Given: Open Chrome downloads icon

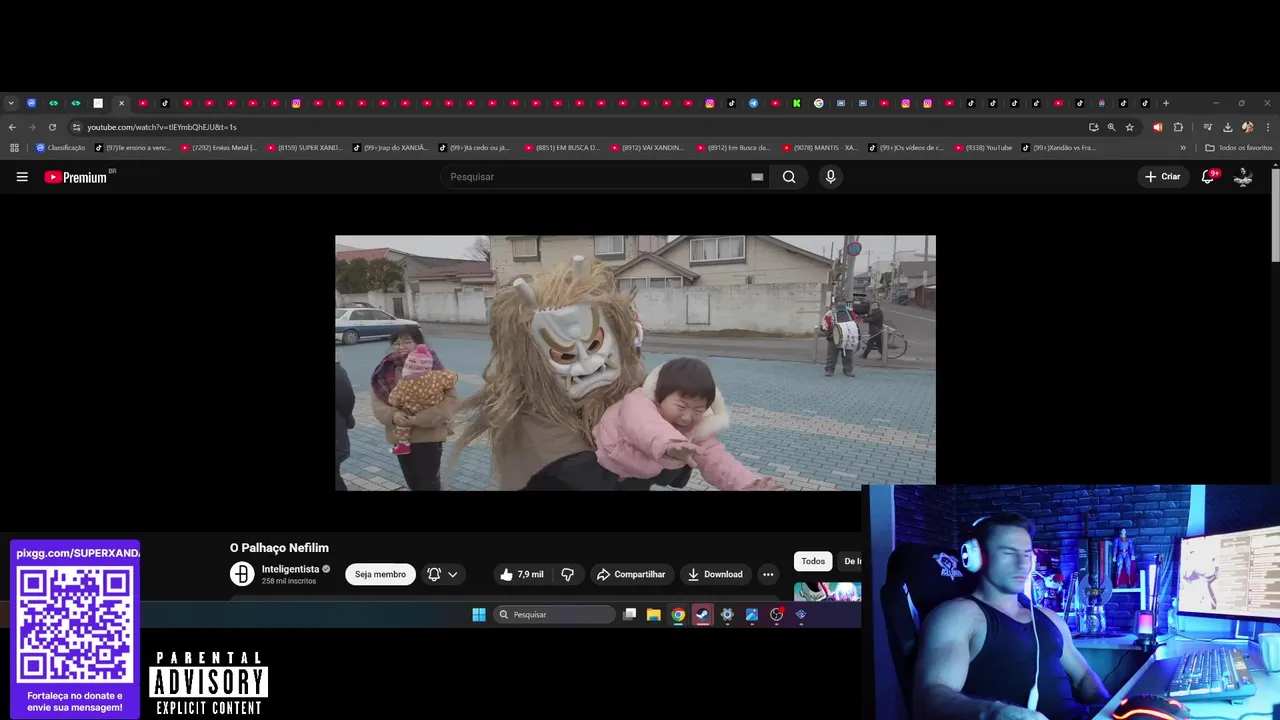Looking at the screenshot, I should point(1227,127).
